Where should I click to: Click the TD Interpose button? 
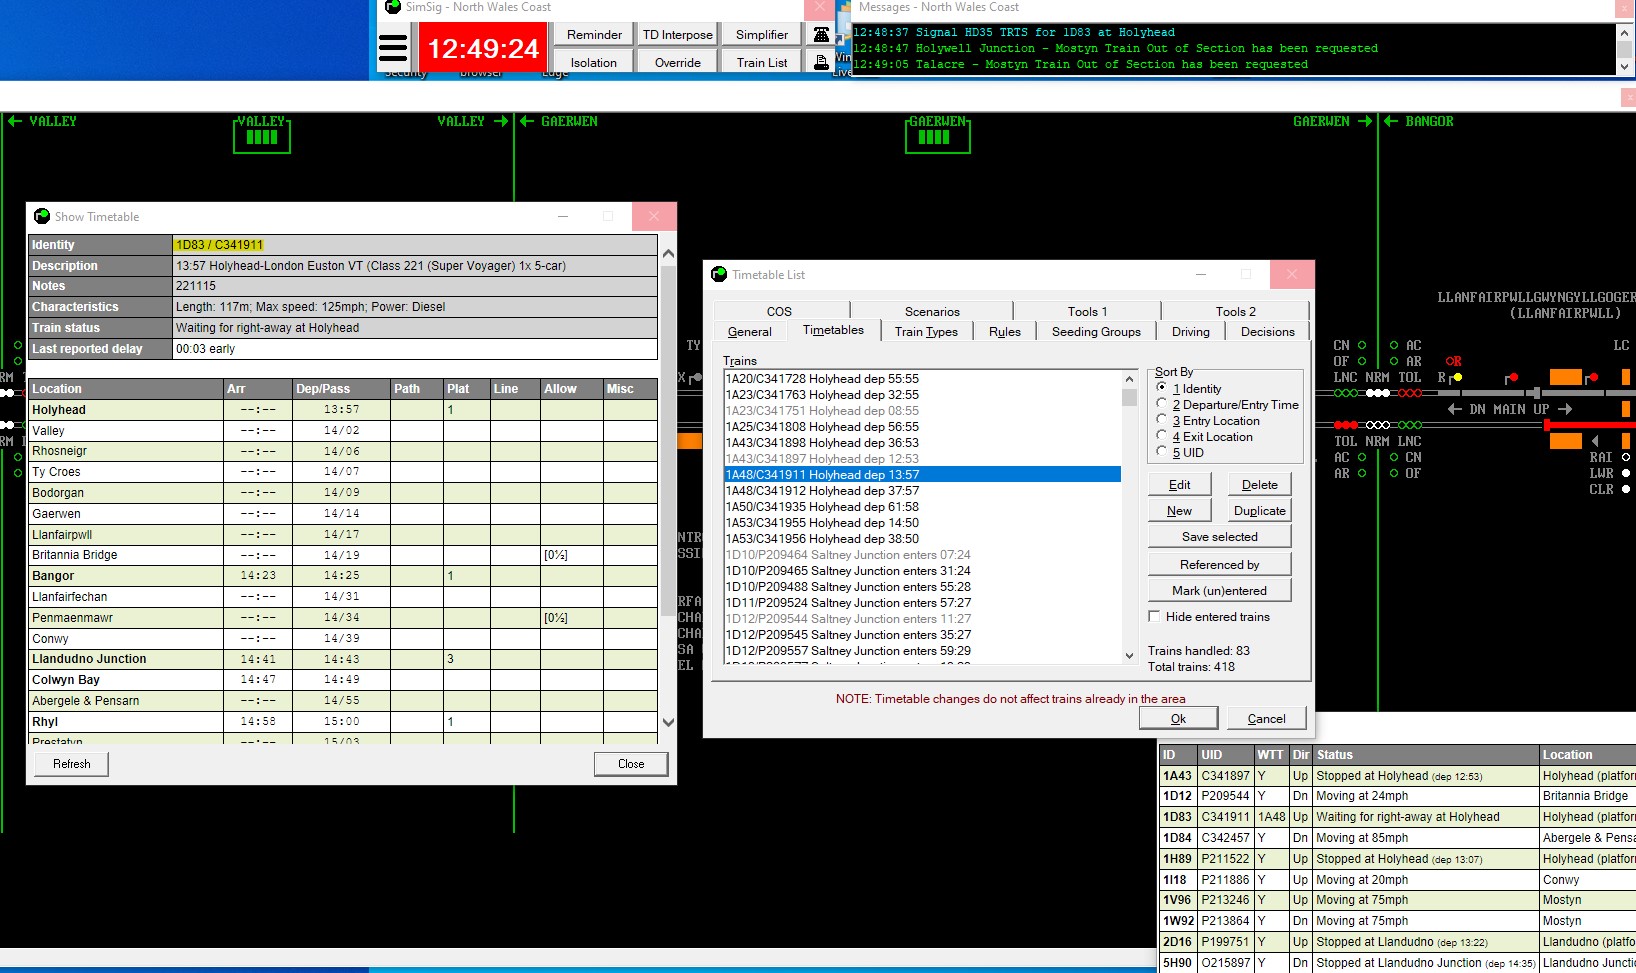pyautogui.click(x=678, y=34)
